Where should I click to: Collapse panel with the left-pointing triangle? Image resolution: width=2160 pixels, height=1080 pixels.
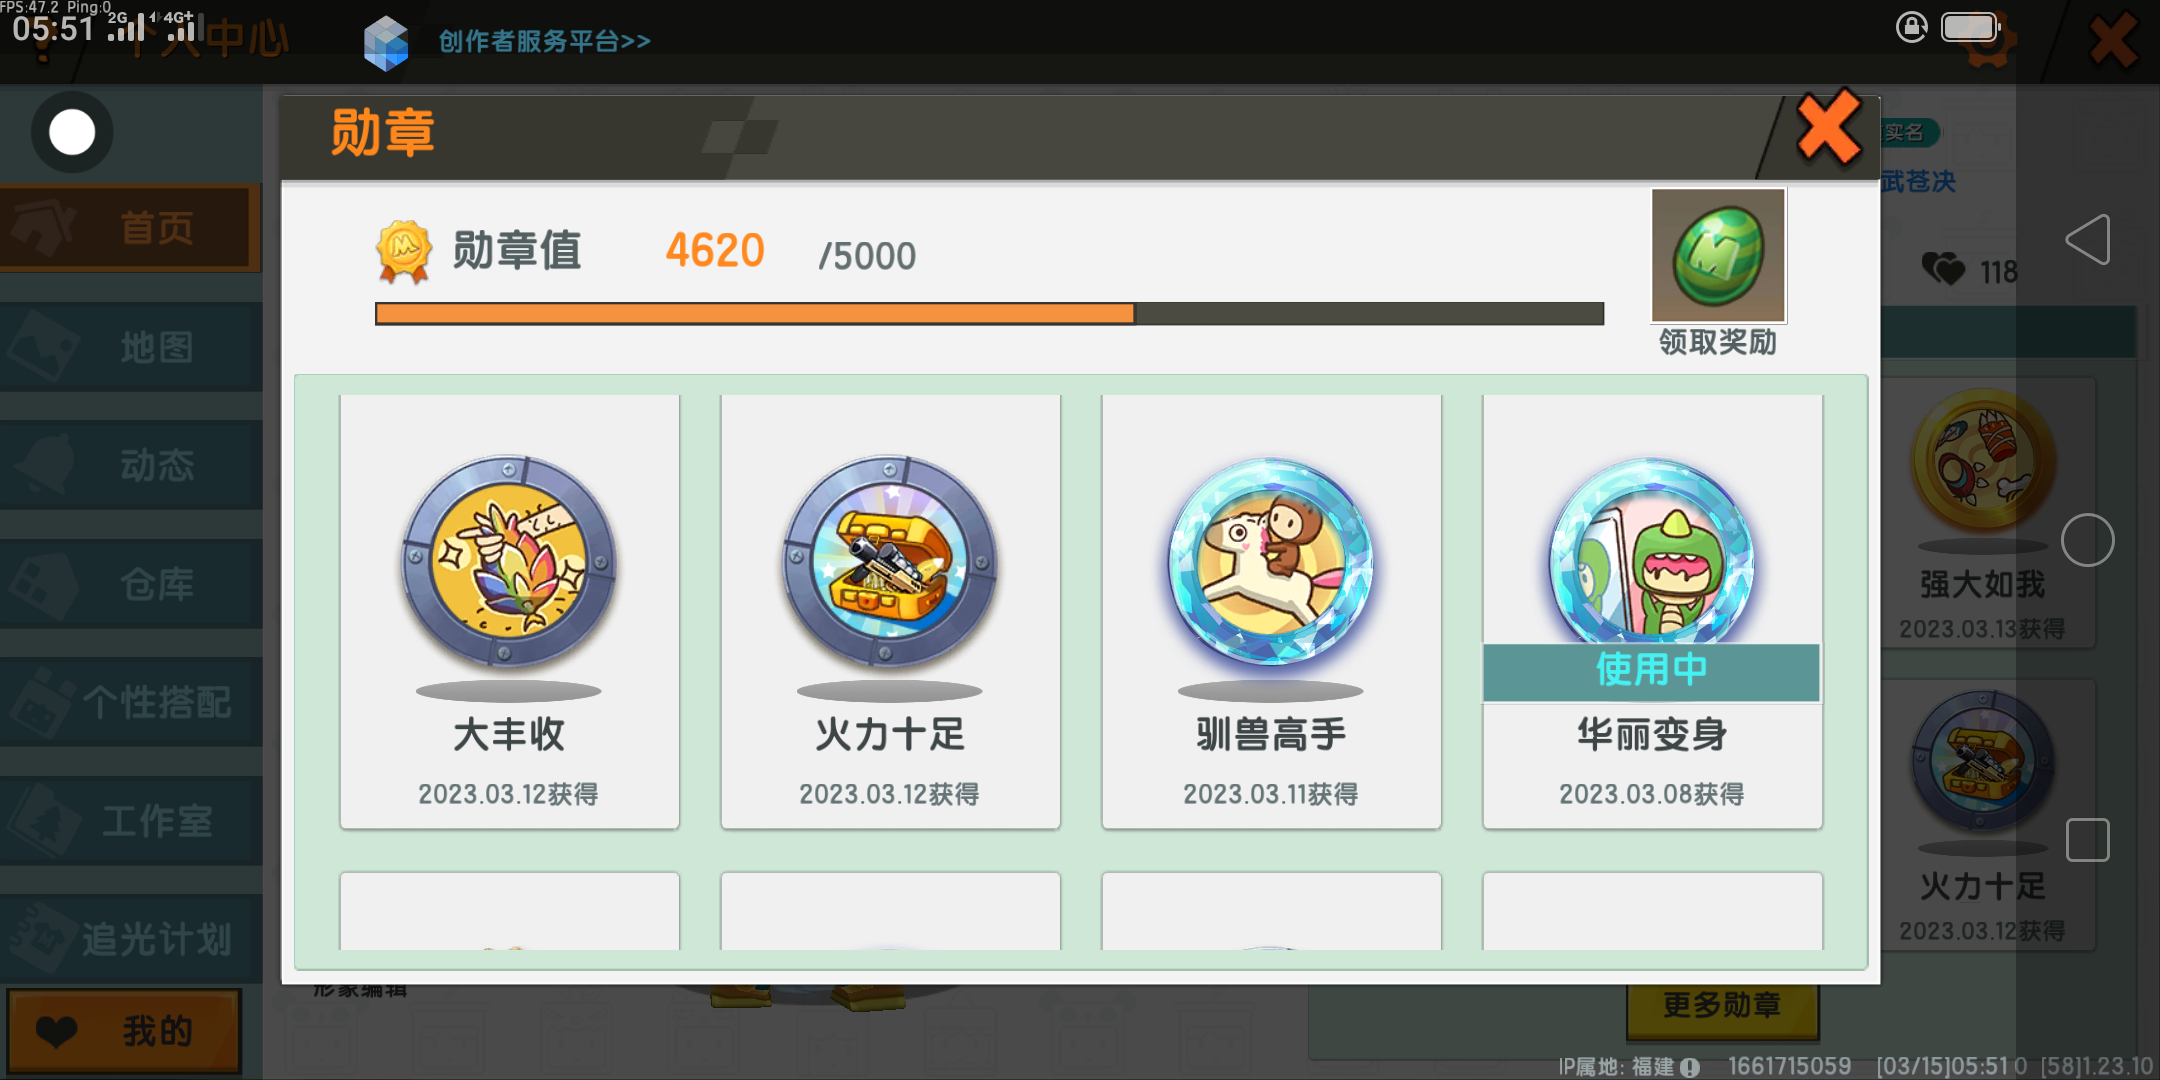pos(2088,240)
